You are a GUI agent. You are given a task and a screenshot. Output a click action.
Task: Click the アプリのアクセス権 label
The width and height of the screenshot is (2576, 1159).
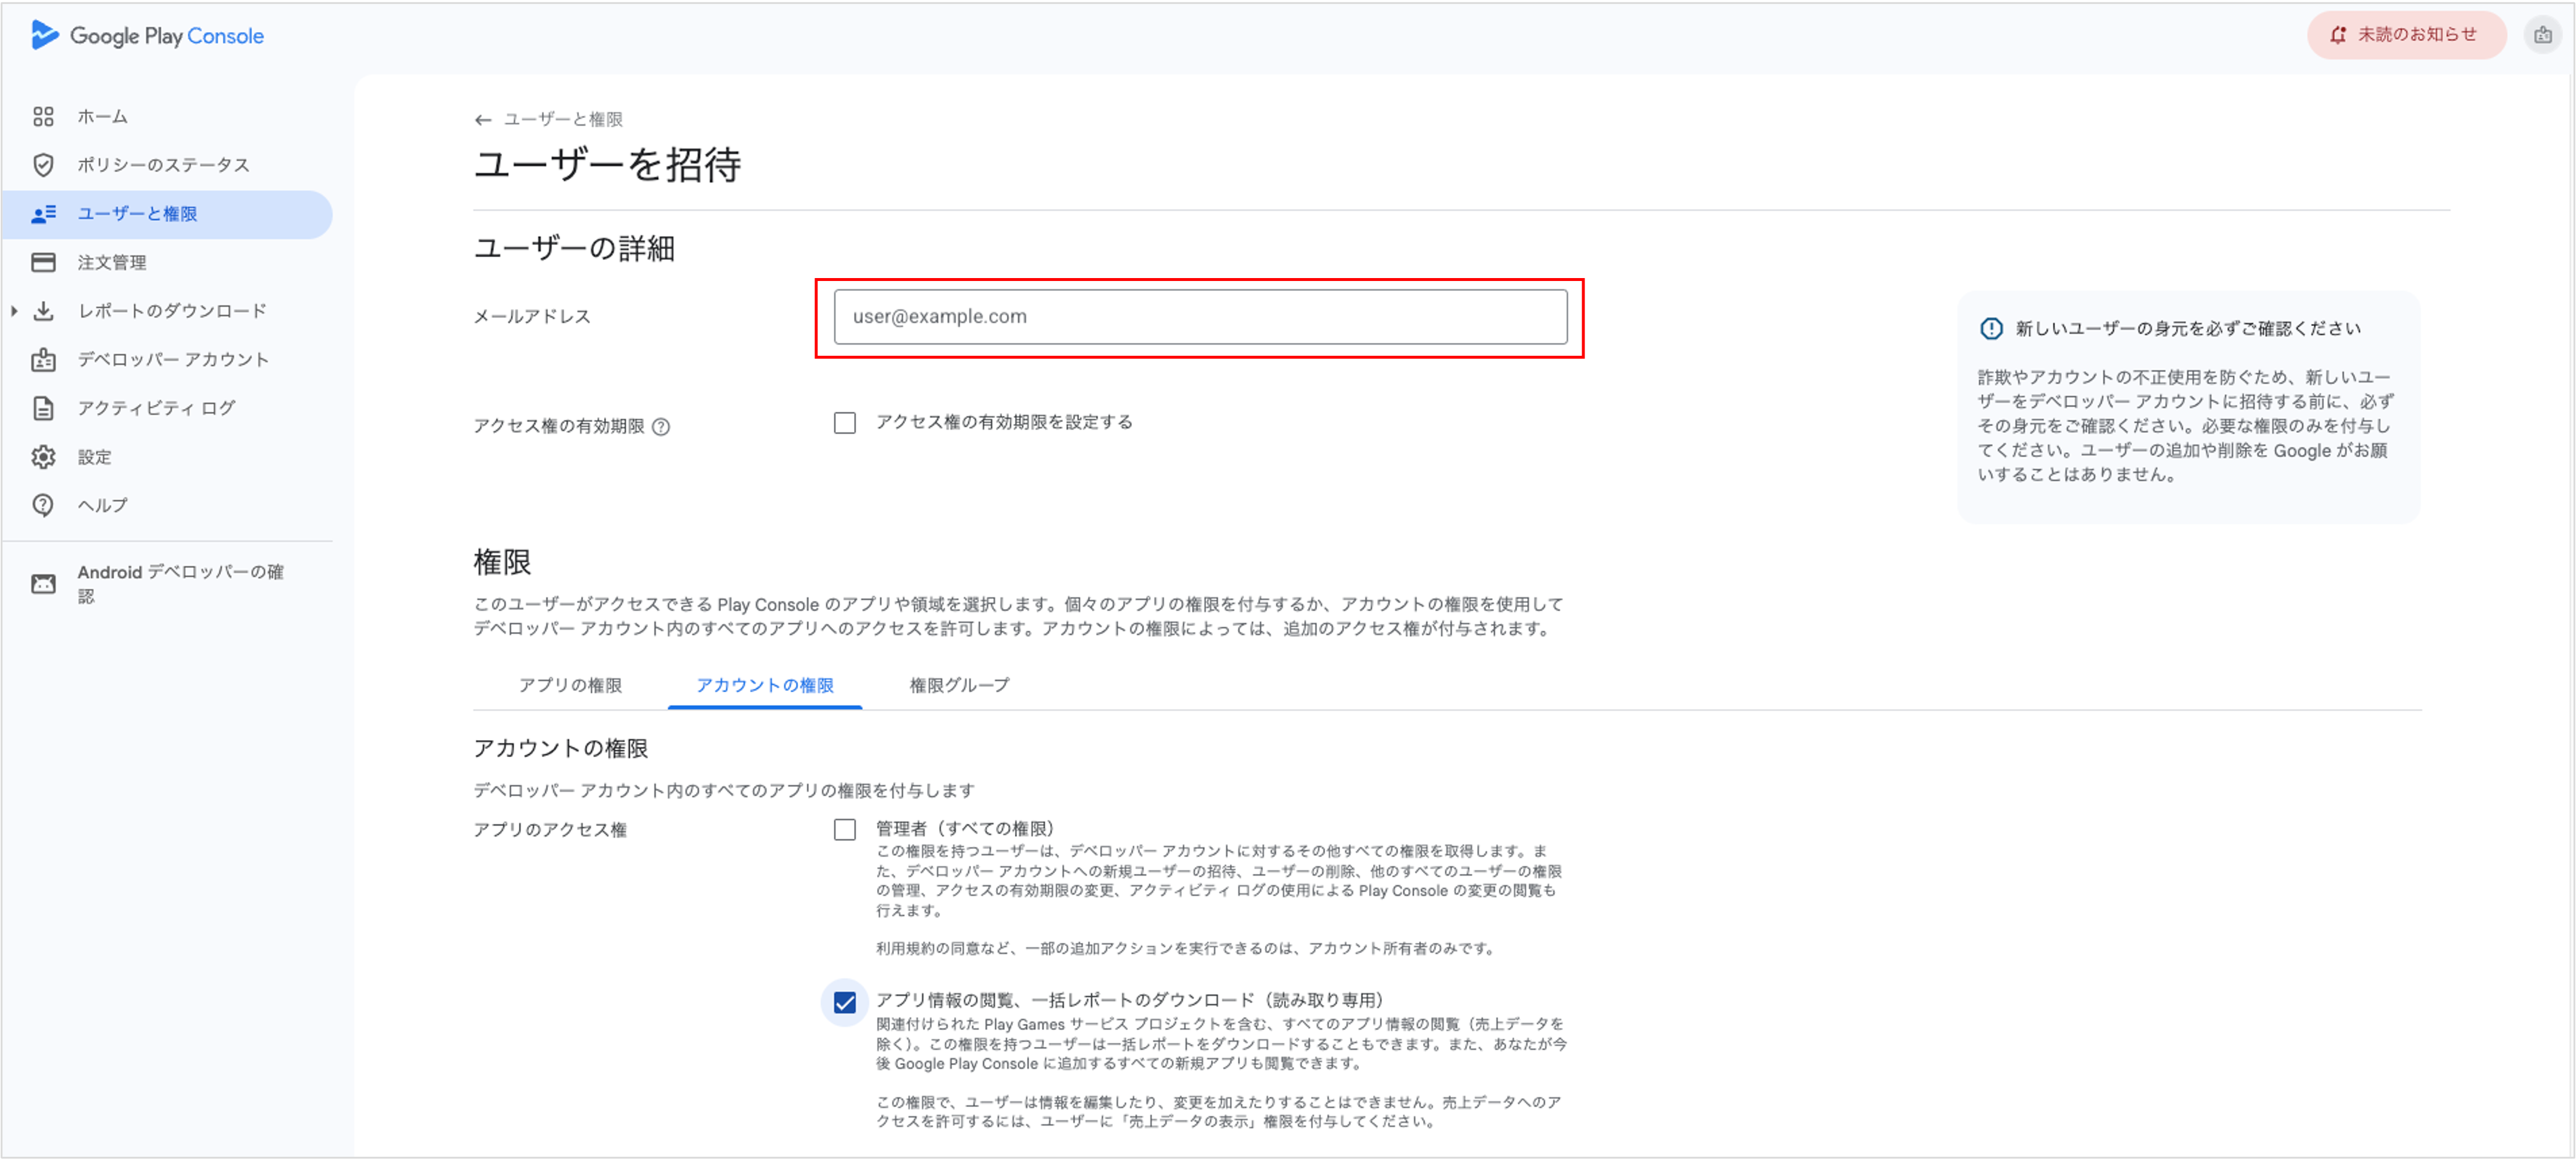[x=550, y=830]
